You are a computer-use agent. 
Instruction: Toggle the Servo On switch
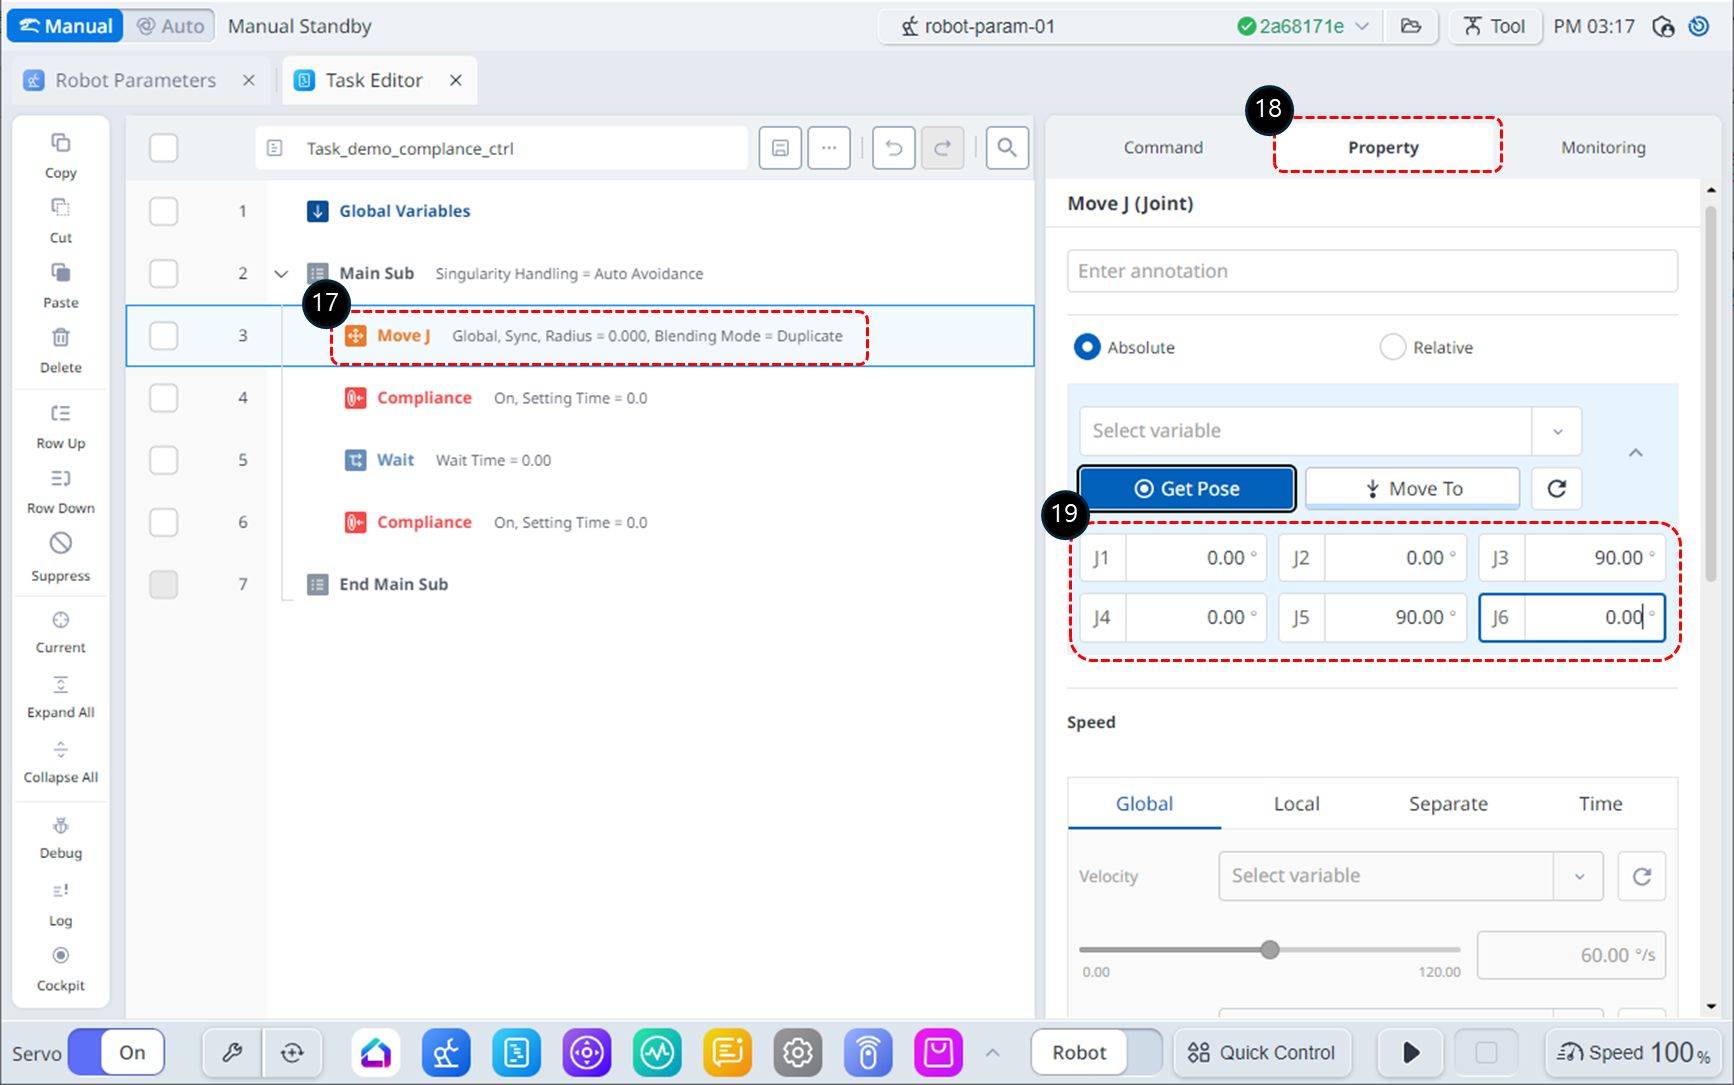tap(116, 1052)
